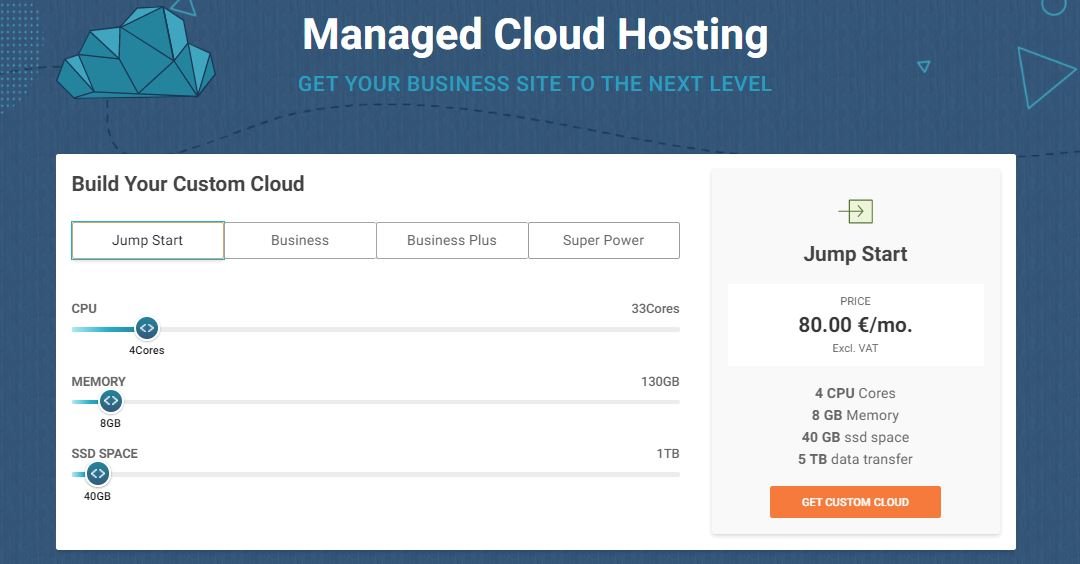Click the Managed Cloud Hosting heading

coord(535,35)
